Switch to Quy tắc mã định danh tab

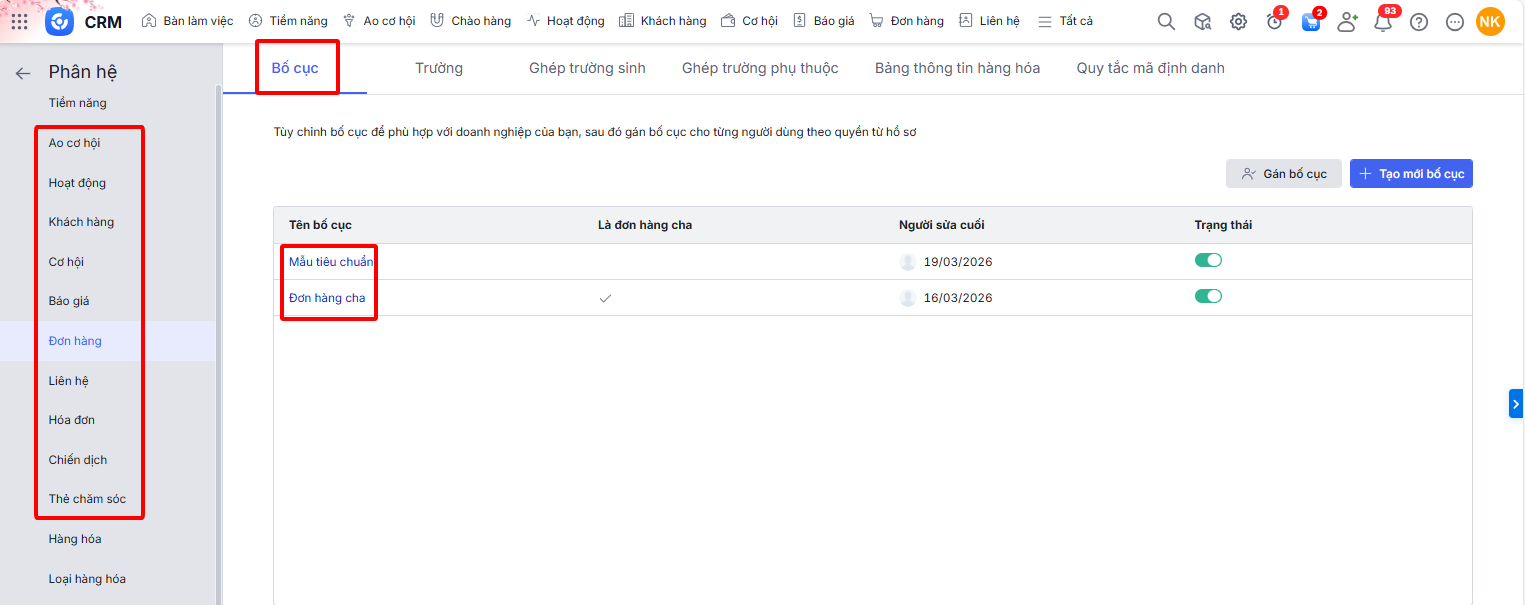[x=1150, y=68]
